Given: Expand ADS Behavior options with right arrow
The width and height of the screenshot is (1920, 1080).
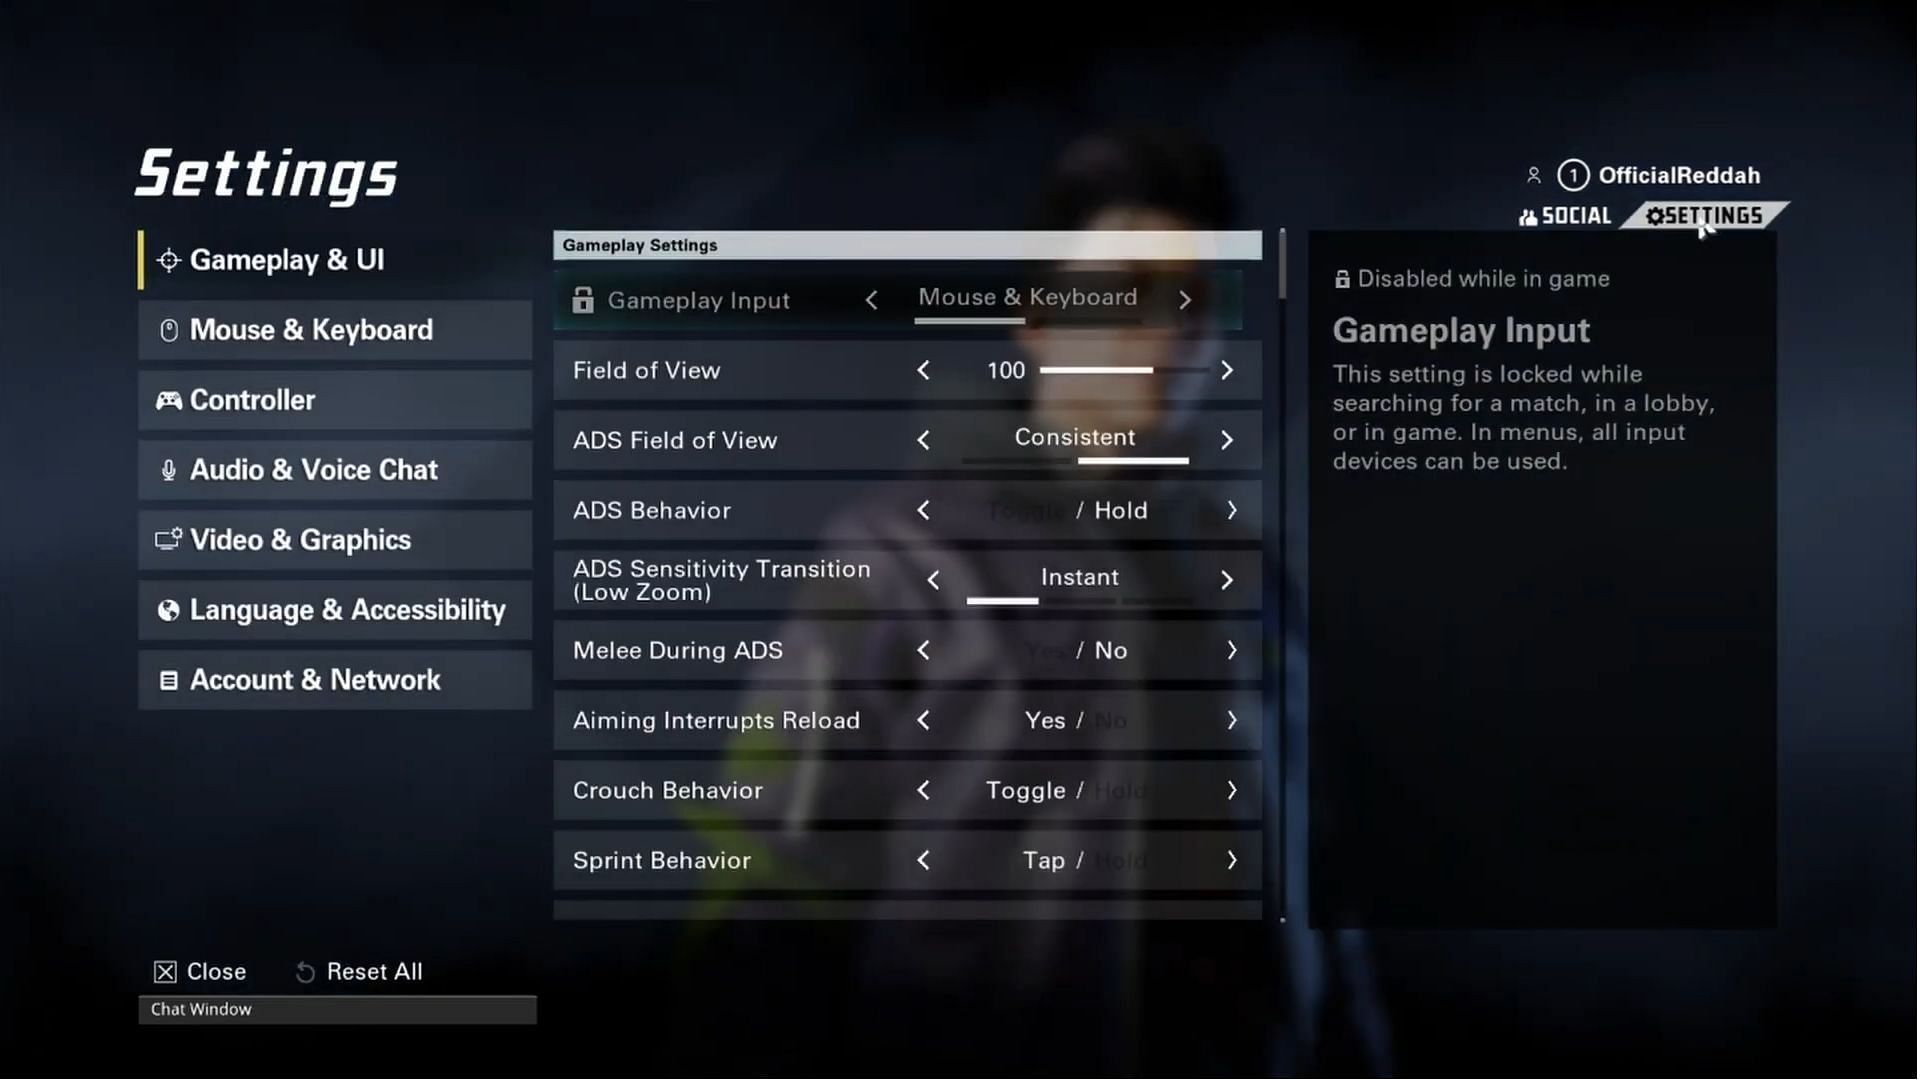Looking at the screenshot, I should pyautogui.click(x=1226, y=509).
